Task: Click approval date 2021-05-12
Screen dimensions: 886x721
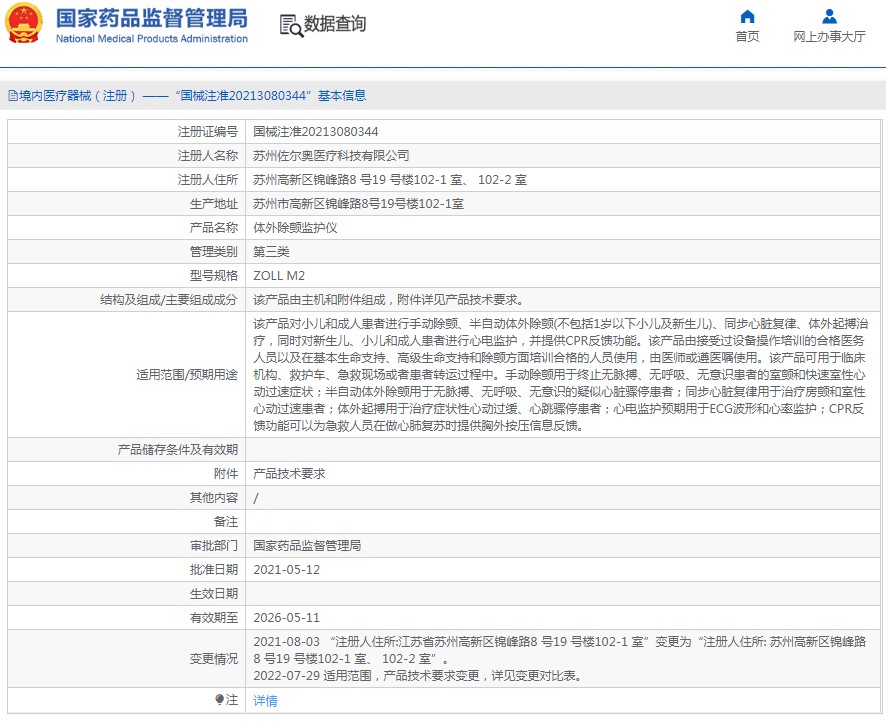Action: (286, 570)
